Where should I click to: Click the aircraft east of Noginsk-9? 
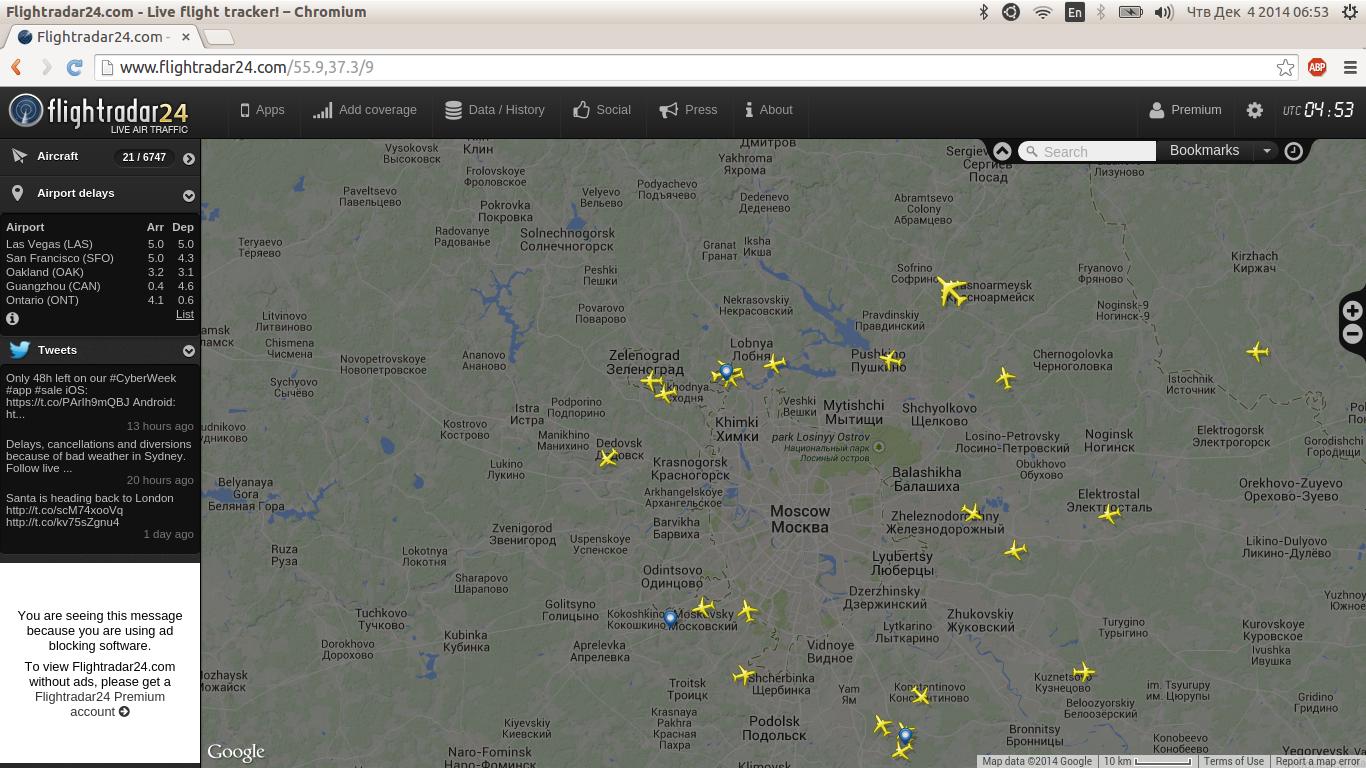[x=1257, y=351]
